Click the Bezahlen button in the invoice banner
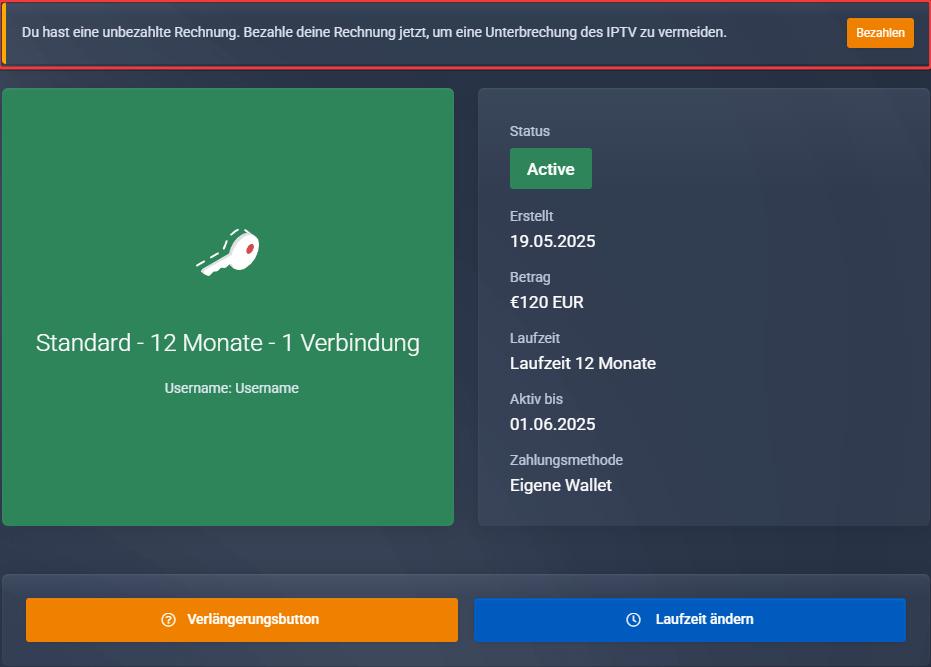Image resolution: width=931 pixels, height=667 pixels. click(x=879, y=32)
